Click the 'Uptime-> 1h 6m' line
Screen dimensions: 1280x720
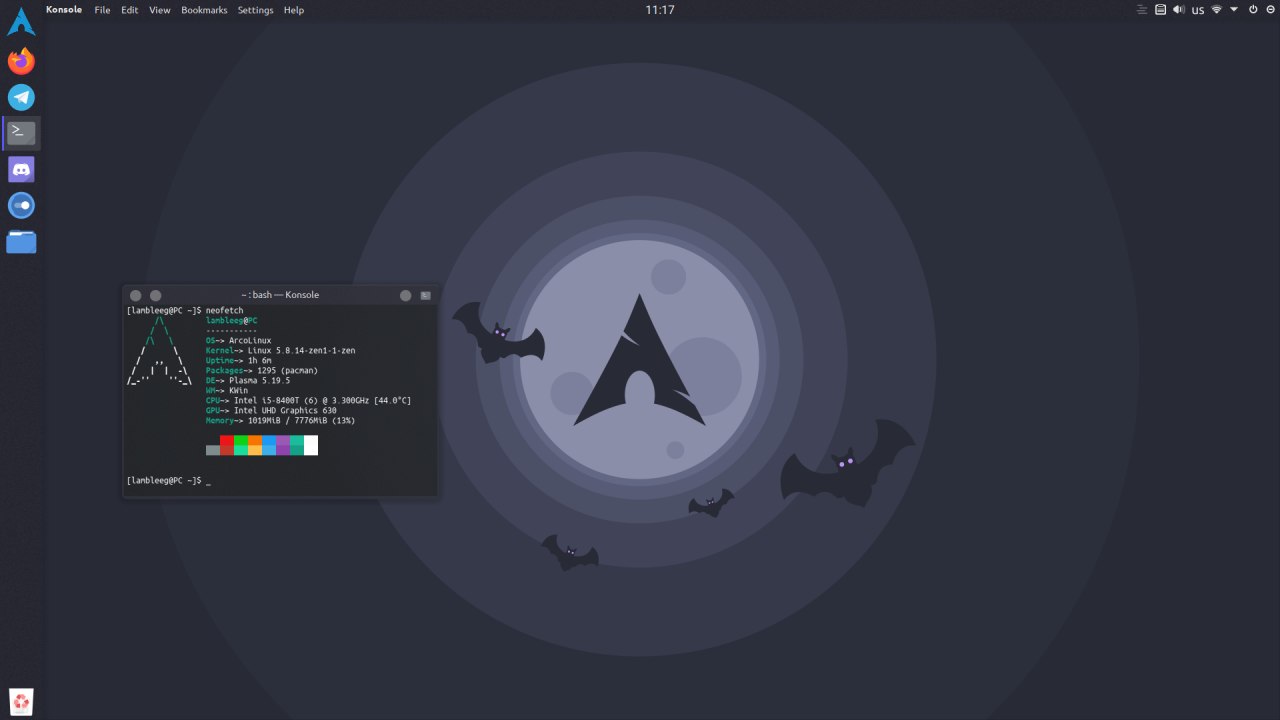pos(239,361)
